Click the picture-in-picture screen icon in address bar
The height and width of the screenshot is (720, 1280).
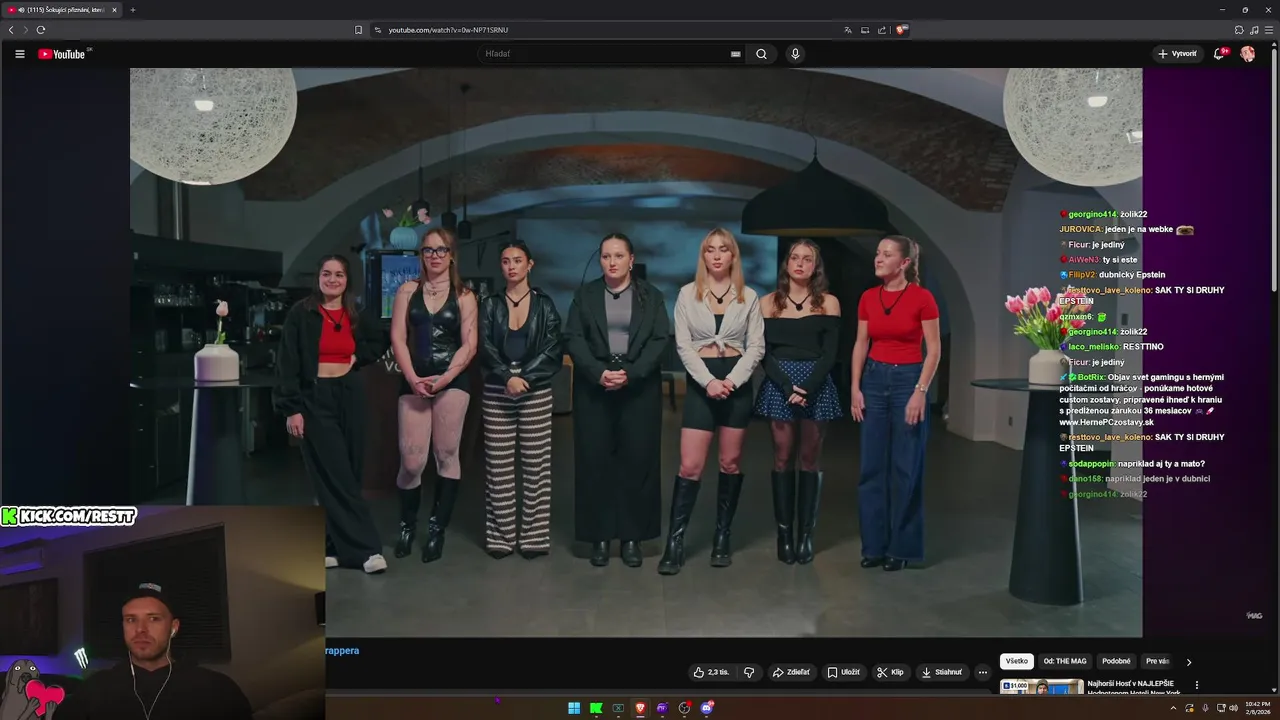(865, 30)
